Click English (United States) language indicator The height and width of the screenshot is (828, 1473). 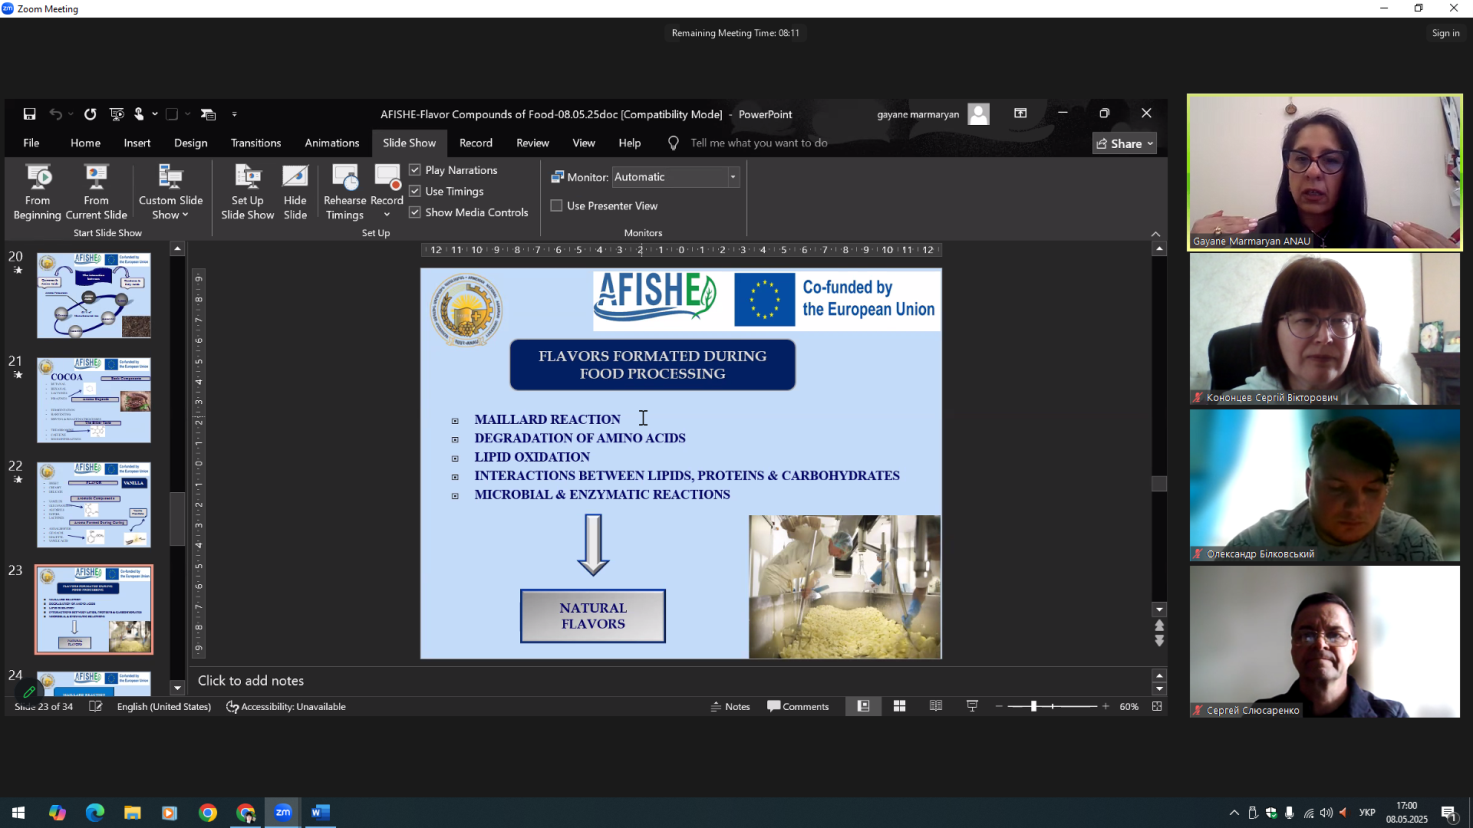pyautogui.click(x=164, y=706)
